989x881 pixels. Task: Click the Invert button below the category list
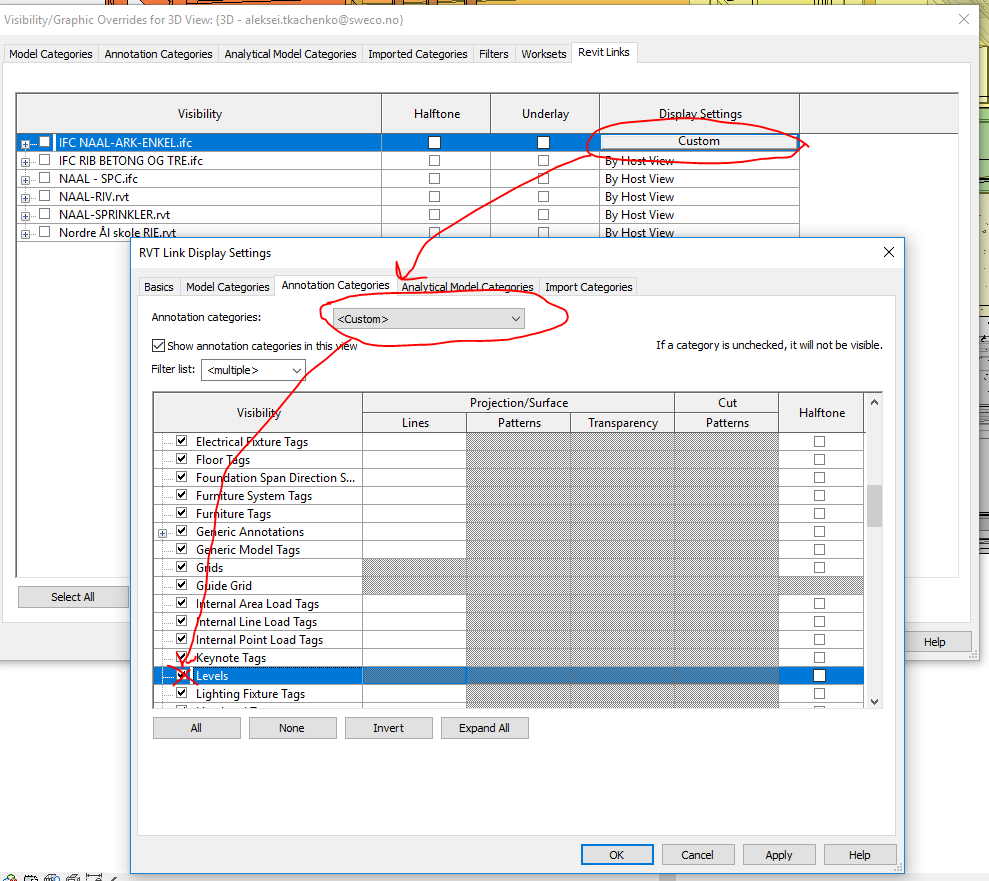[x=388, y=728]
